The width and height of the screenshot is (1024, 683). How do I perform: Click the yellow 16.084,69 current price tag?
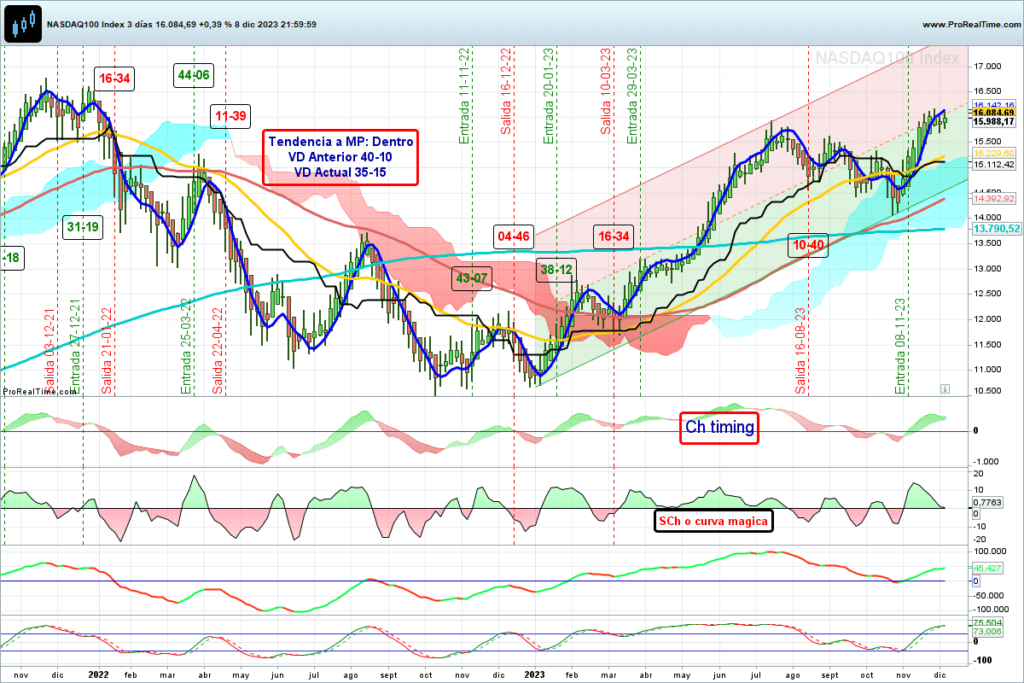pos(993,113)
